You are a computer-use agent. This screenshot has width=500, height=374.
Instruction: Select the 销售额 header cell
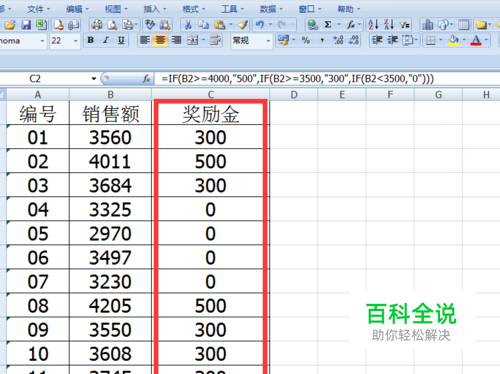click(x=110, y=113)
